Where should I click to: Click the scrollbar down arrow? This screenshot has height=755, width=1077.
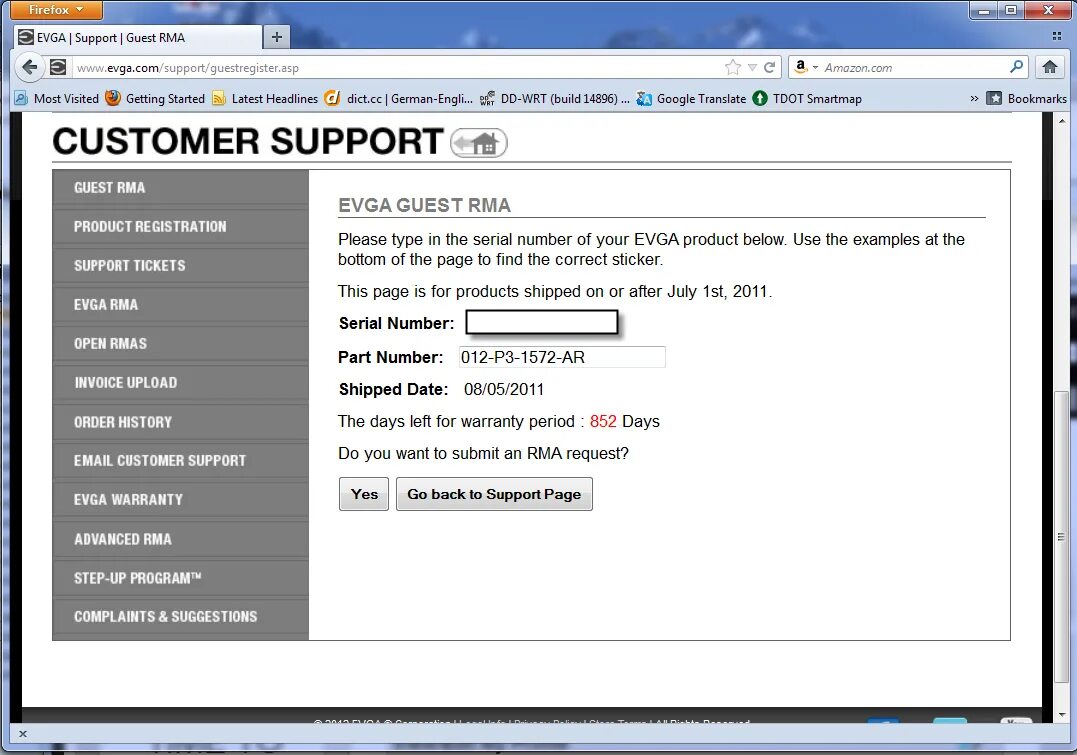1062,715
